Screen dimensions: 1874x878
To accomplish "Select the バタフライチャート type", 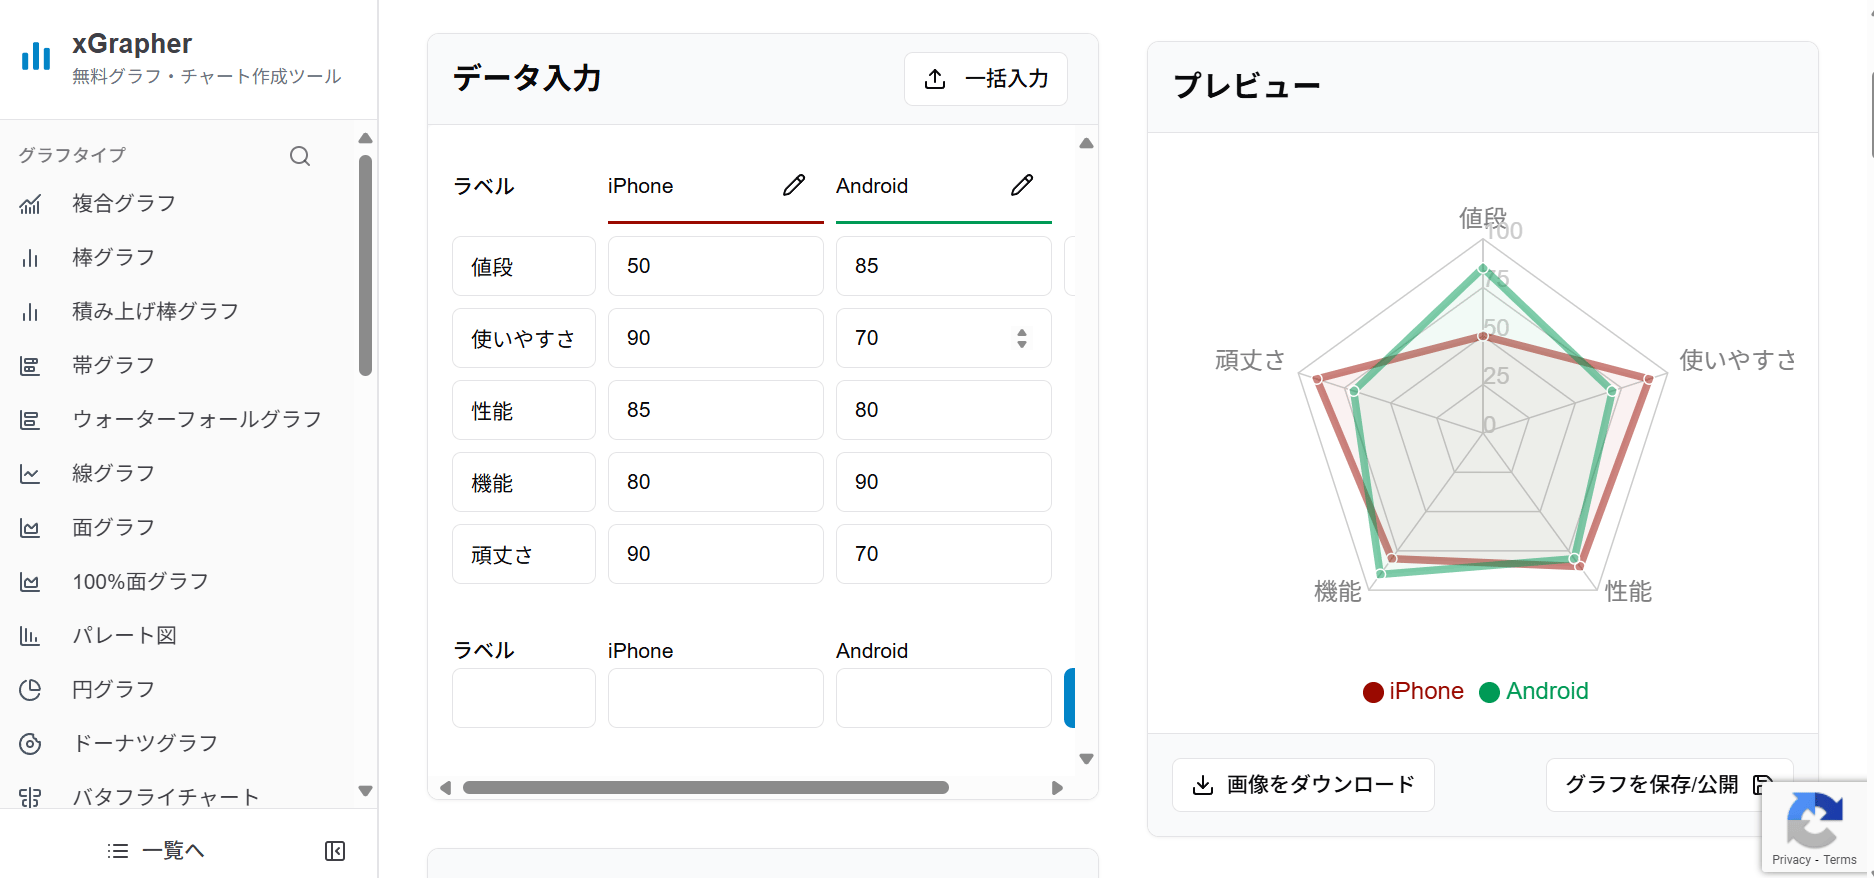I will point(164,797).
